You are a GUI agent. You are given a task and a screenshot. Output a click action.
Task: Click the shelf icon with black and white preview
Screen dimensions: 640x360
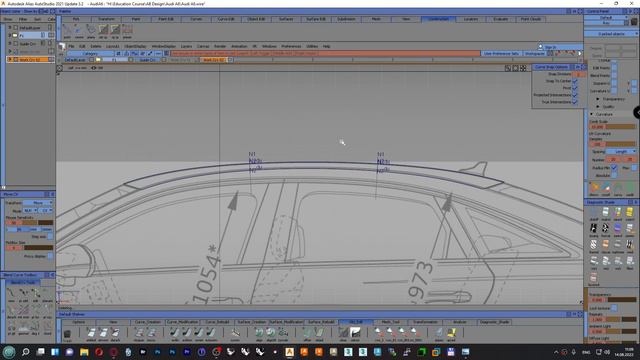[355, 332]
